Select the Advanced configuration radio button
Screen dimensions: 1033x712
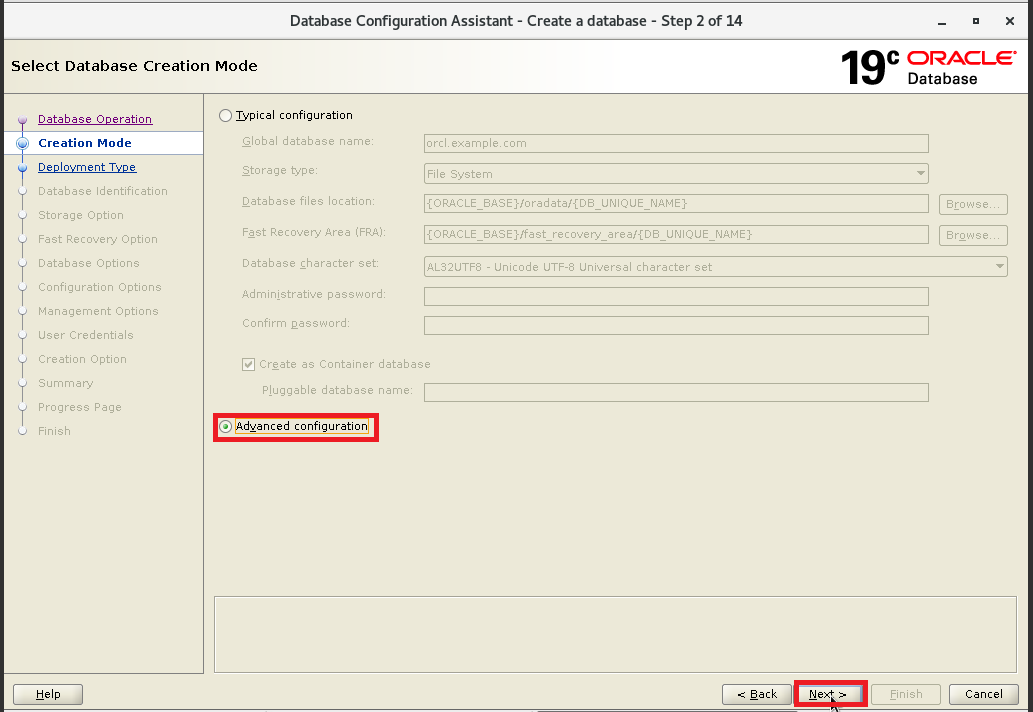pyautogui.click(x=225, y=427)
